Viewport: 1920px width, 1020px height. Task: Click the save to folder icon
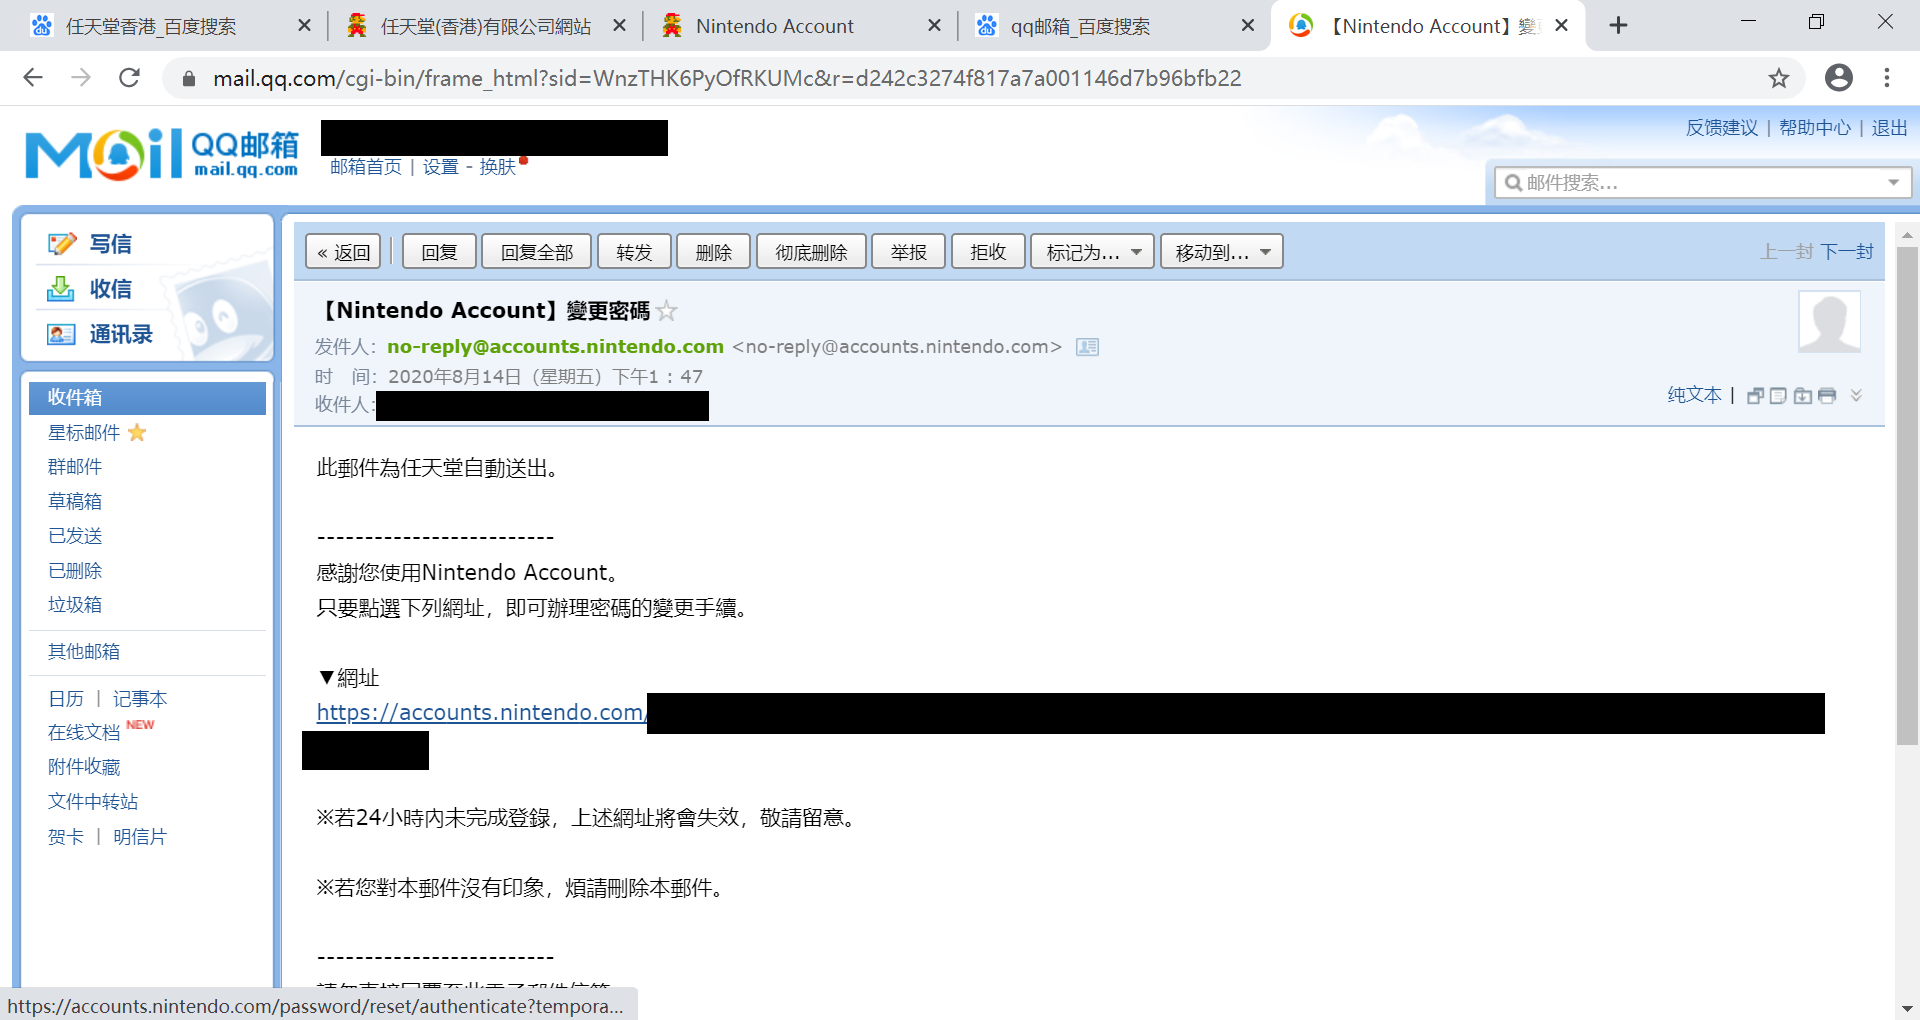tap(1802, 396)
